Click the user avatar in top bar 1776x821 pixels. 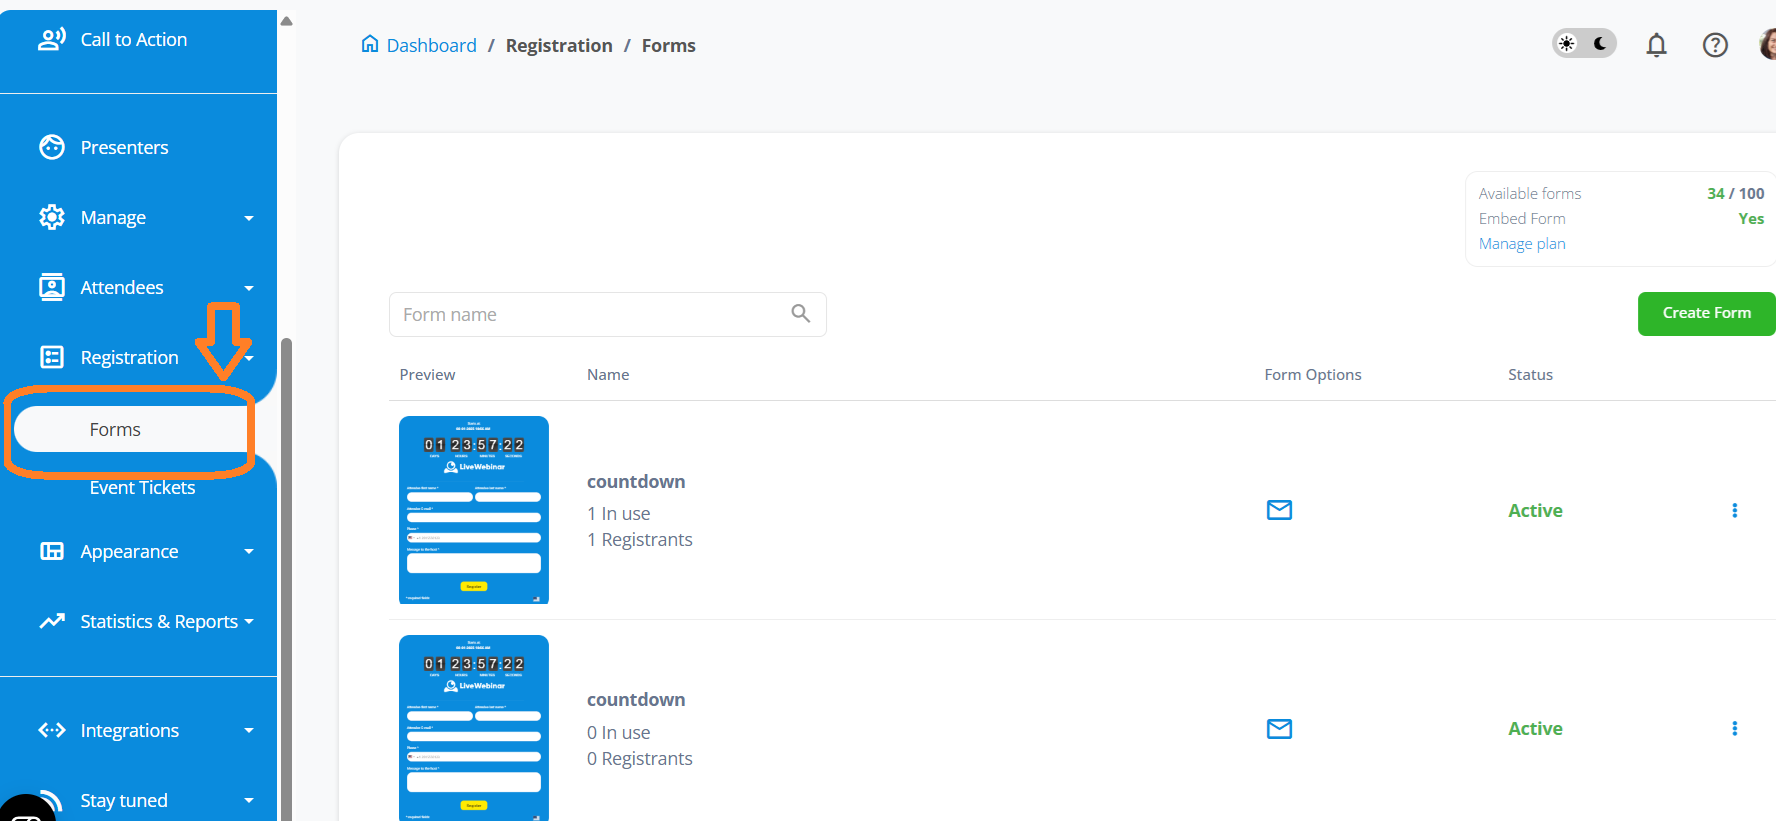tap(1767, 45)
